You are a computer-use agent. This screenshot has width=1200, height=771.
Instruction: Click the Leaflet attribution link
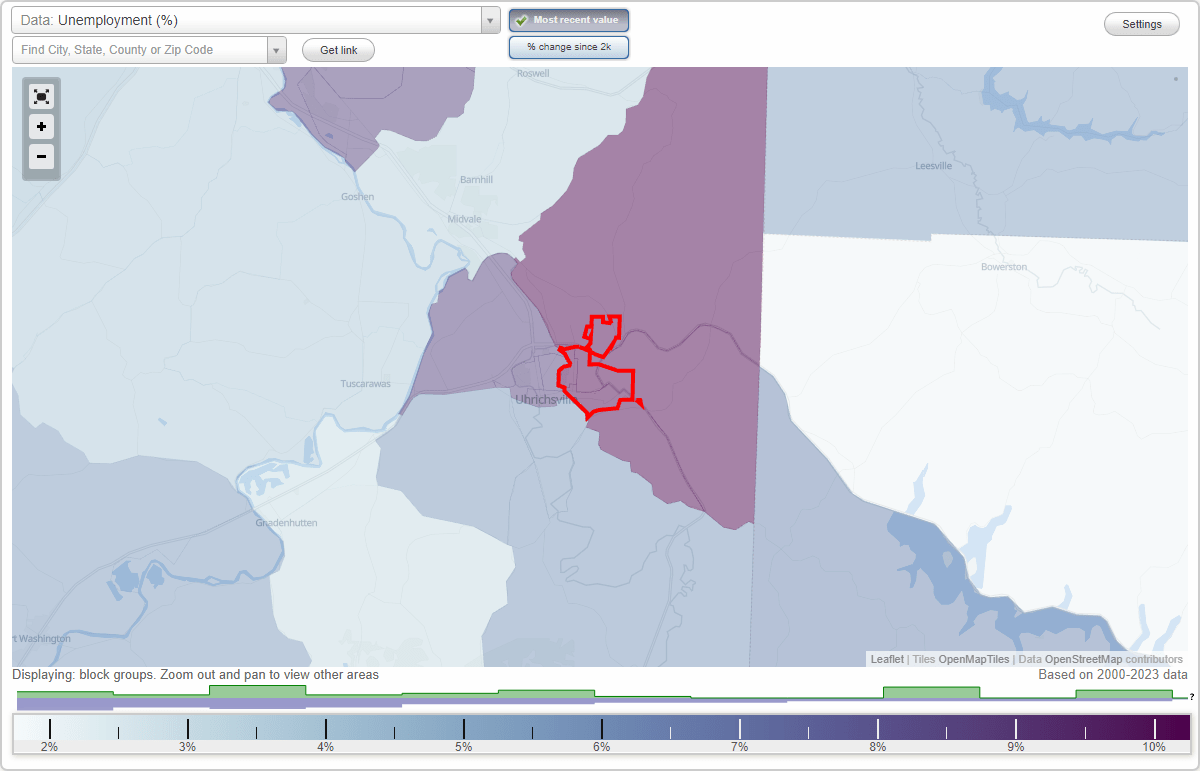click(886, 659)
